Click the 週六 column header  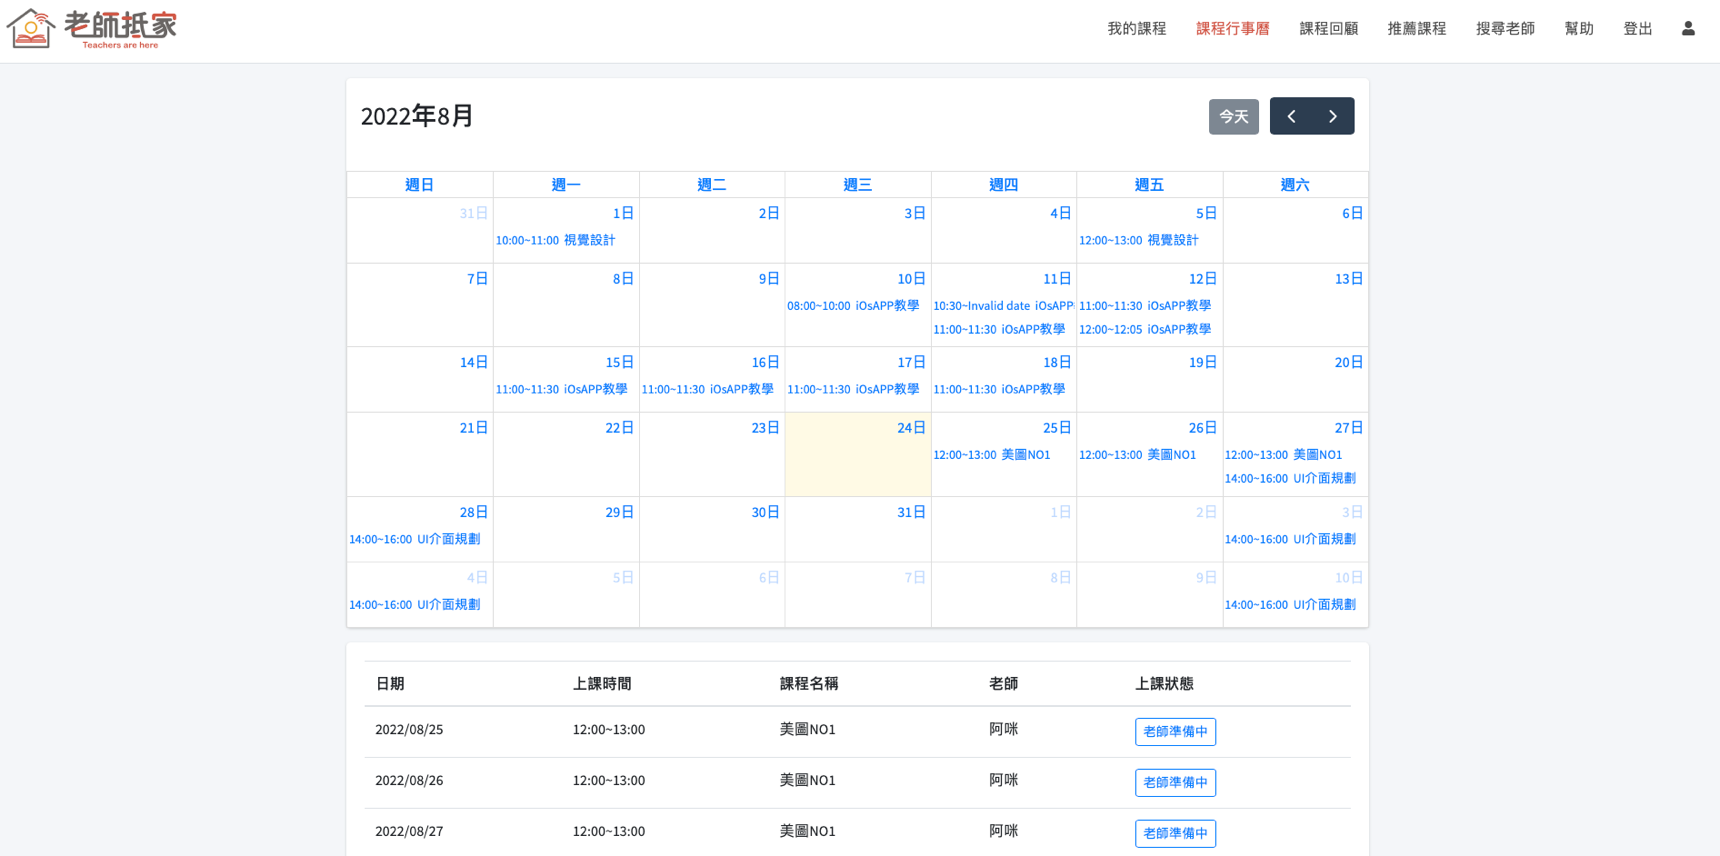(x=1295, y=185)
